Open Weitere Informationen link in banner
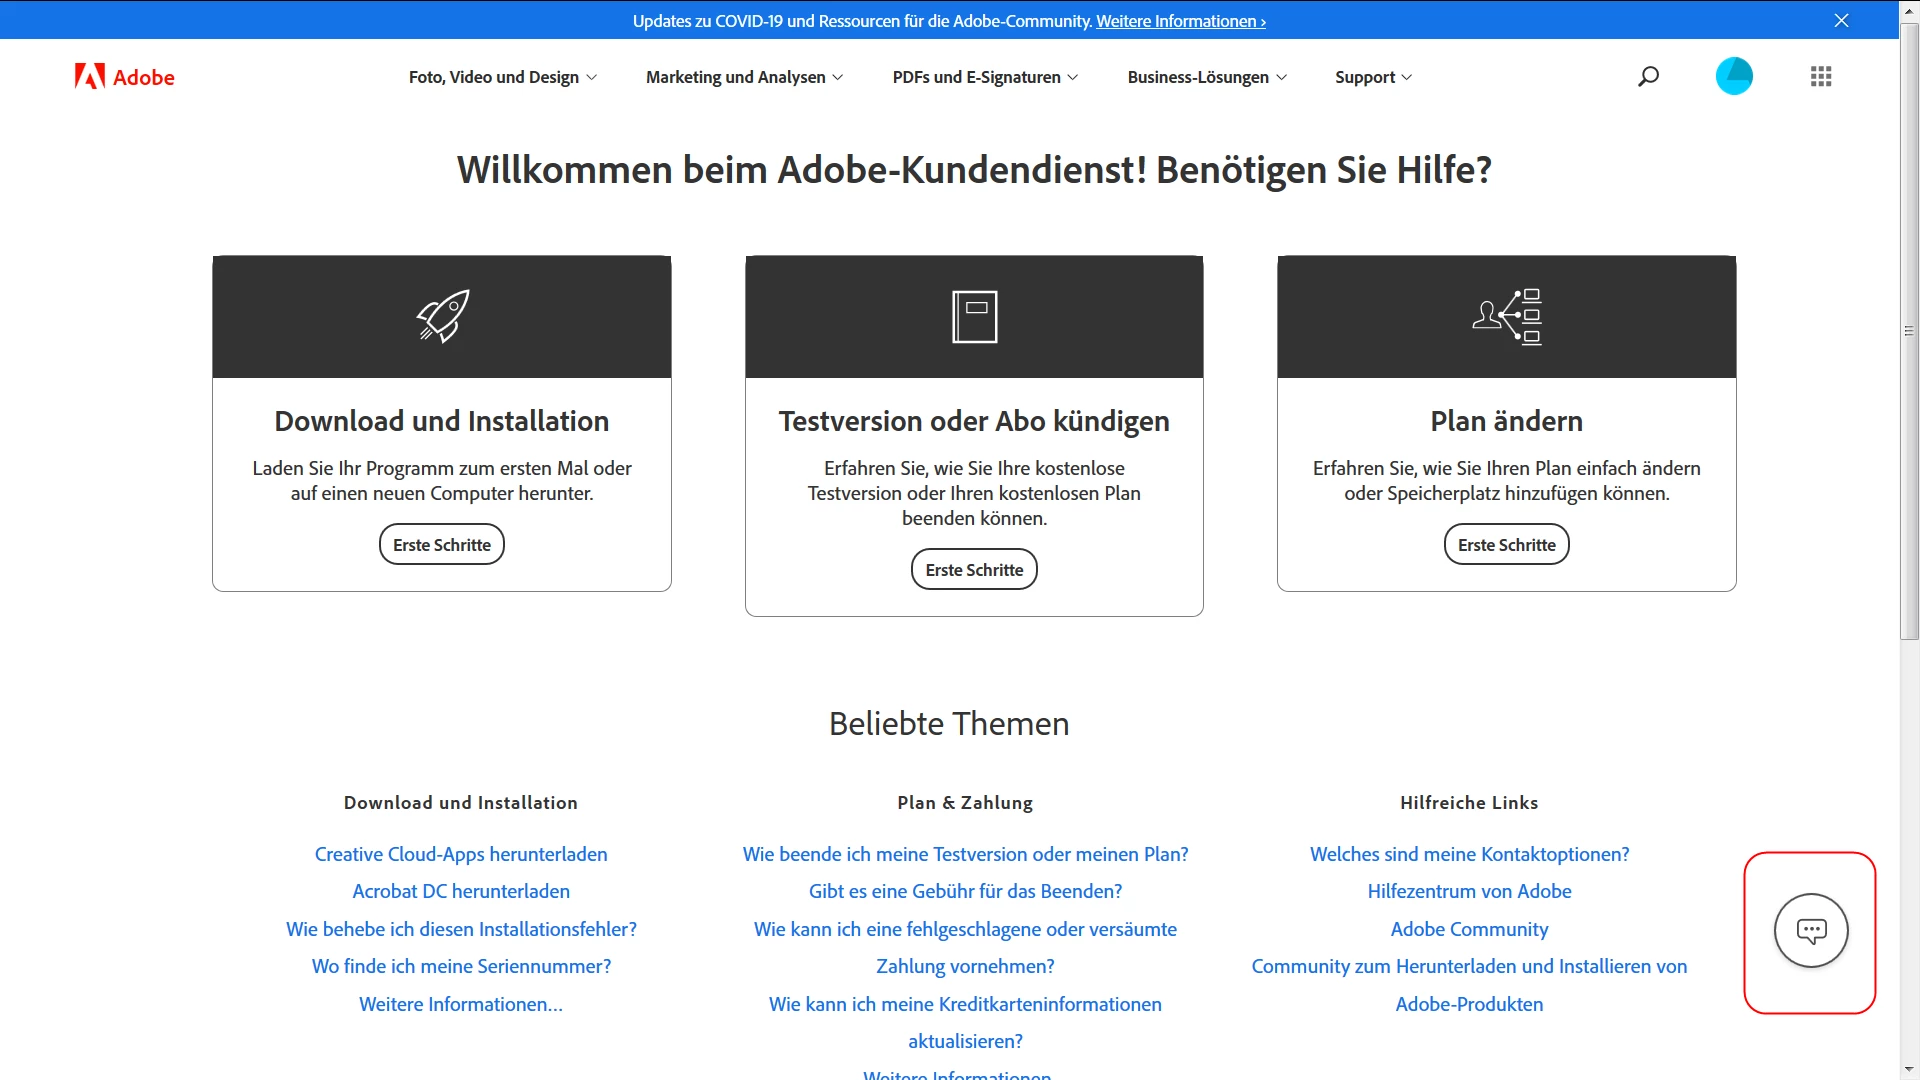Viewport: 1920px width, 1080px height. [1180, 21]
